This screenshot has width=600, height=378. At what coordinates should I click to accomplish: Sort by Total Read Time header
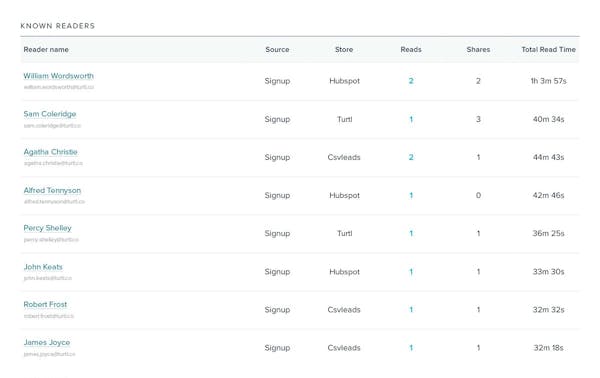(x=548, y=49)
